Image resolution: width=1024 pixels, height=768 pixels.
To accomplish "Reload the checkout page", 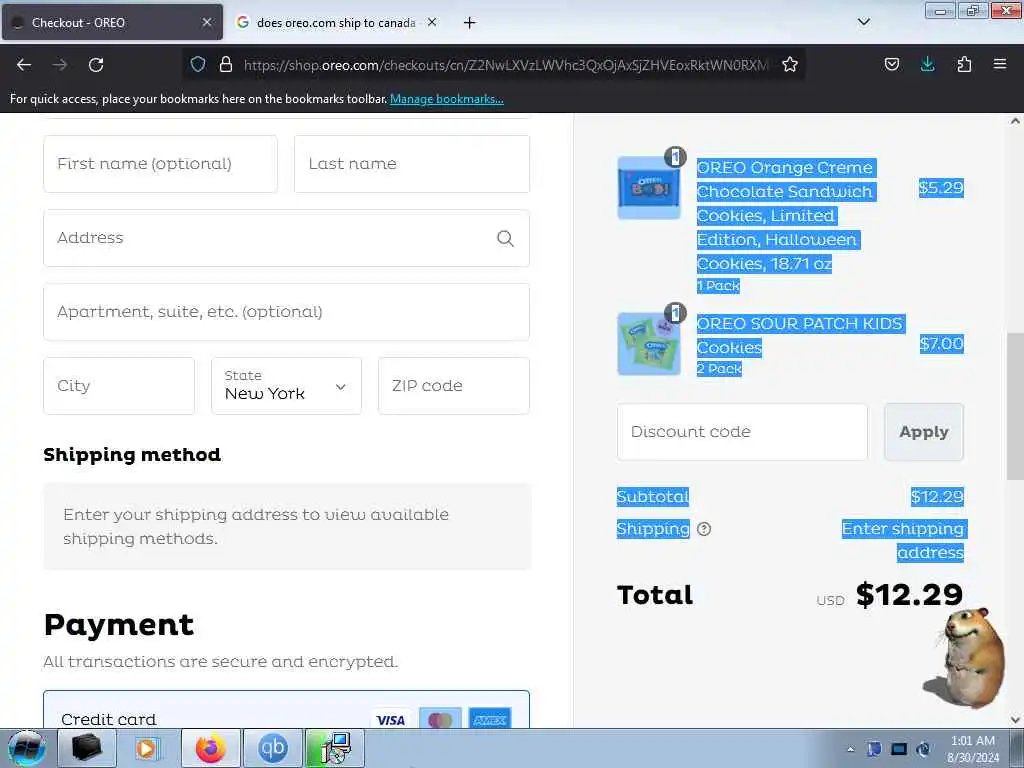I will [x=96, y=65].
